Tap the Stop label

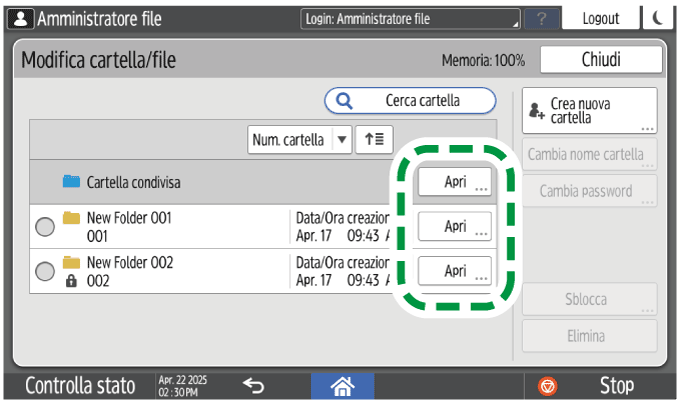617,385
